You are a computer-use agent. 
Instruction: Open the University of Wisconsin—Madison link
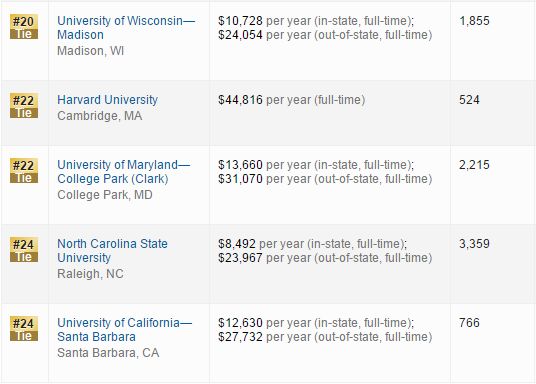126,28
